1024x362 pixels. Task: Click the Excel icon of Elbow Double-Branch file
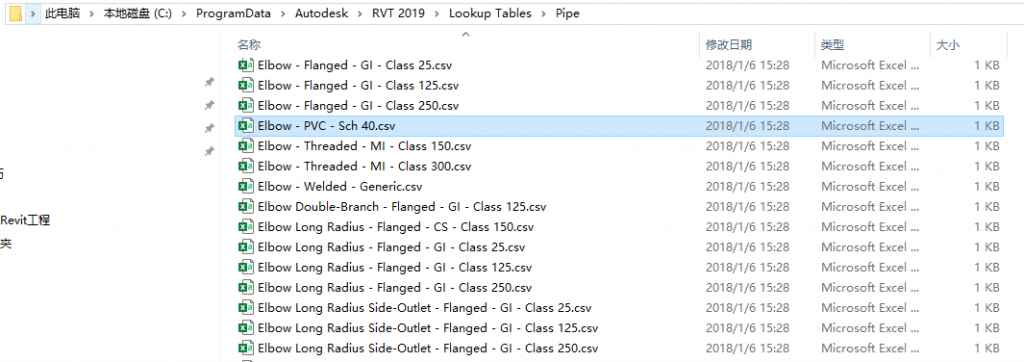[x=246, y=206]
